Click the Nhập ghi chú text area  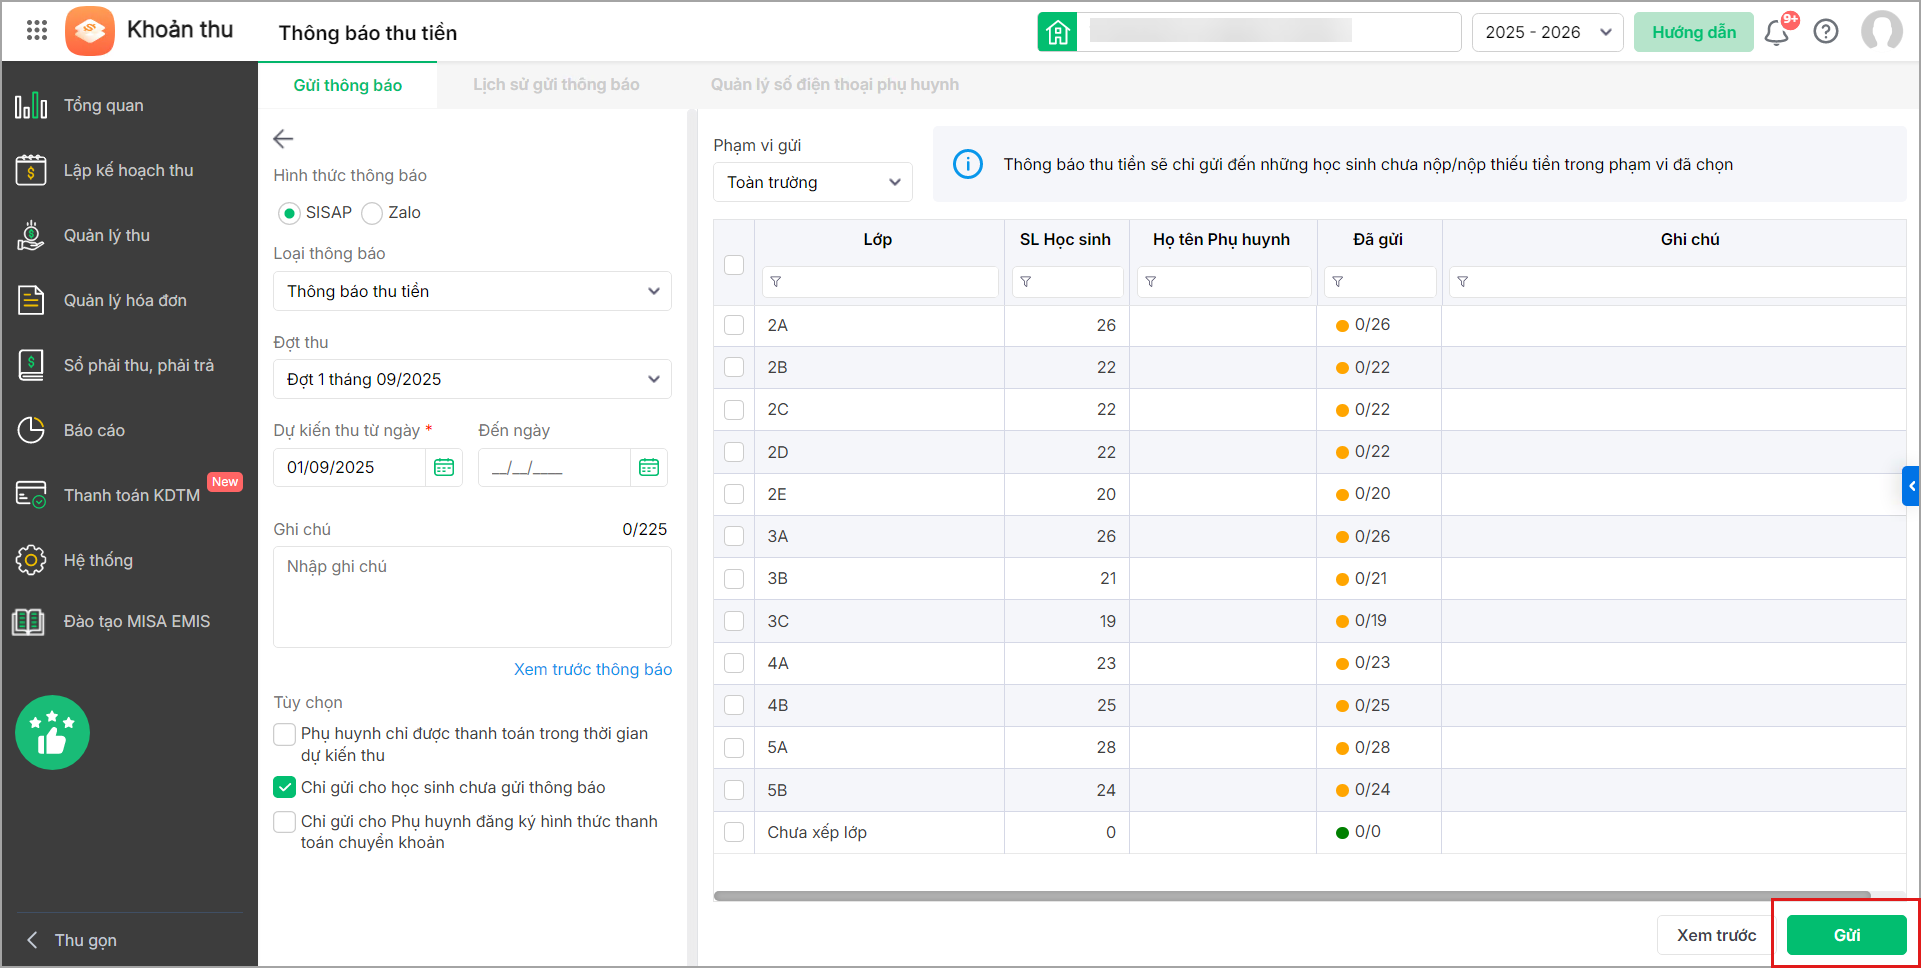click(x=472, y=596)
